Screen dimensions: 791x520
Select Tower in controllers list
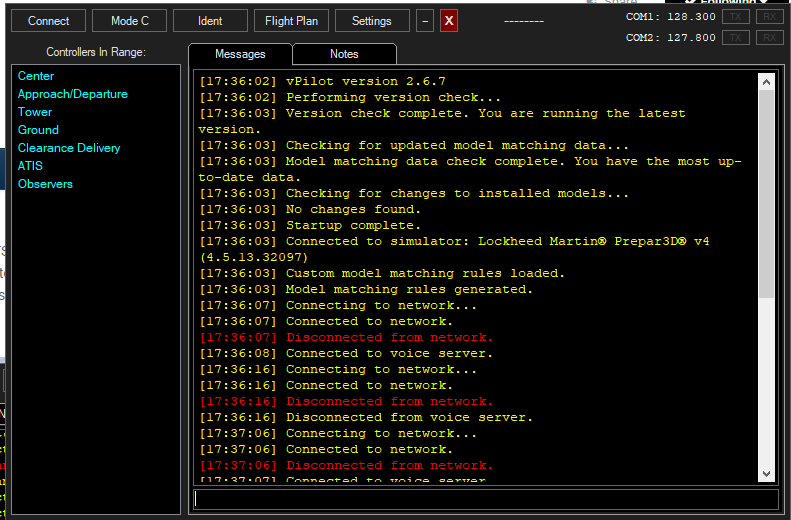coord(35,112)
